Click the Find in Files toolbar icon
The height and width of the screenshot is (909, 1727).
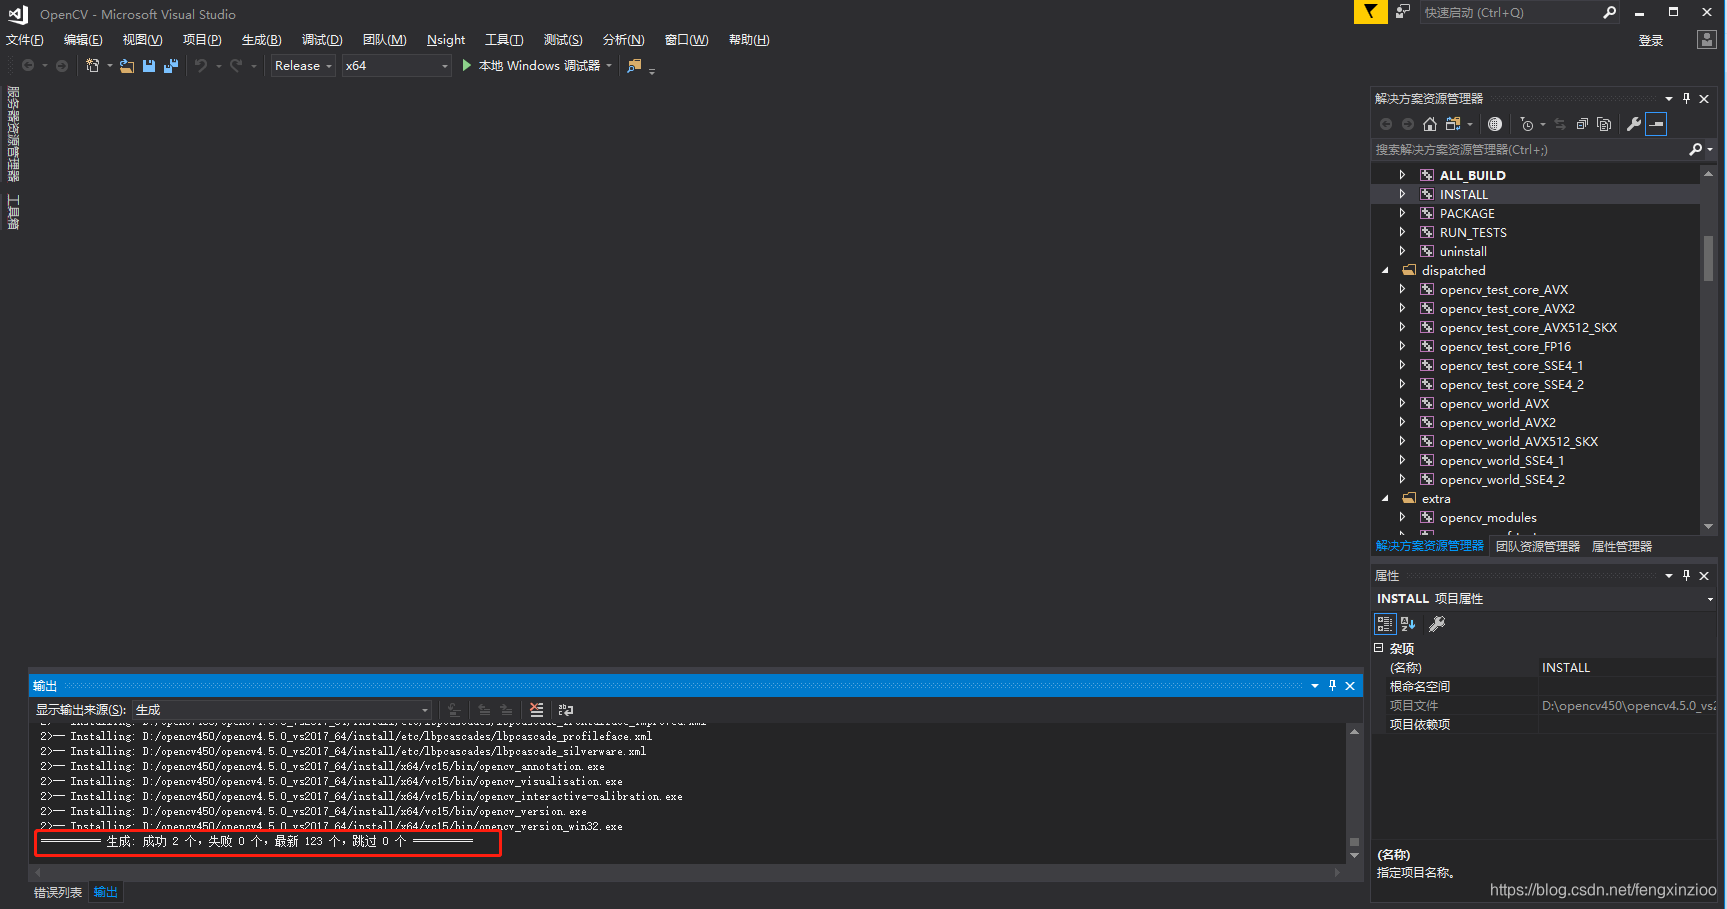tap(634, 66)
